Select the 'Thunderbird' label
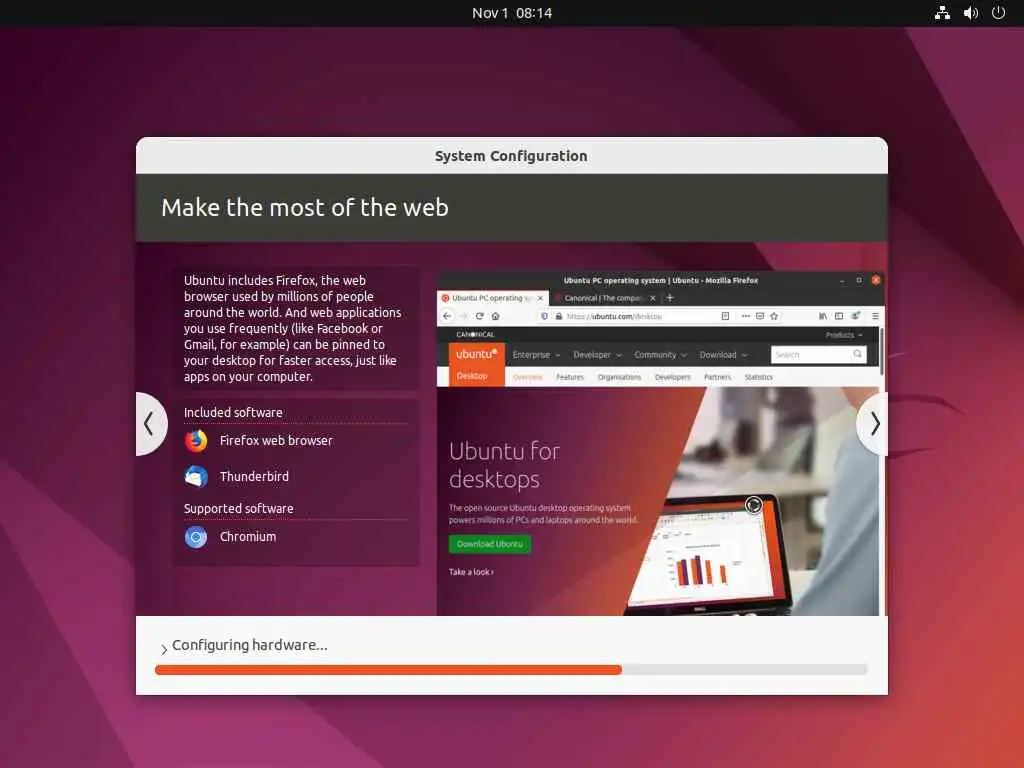This screenshot has height=768, width=1024. pos(254,477)
